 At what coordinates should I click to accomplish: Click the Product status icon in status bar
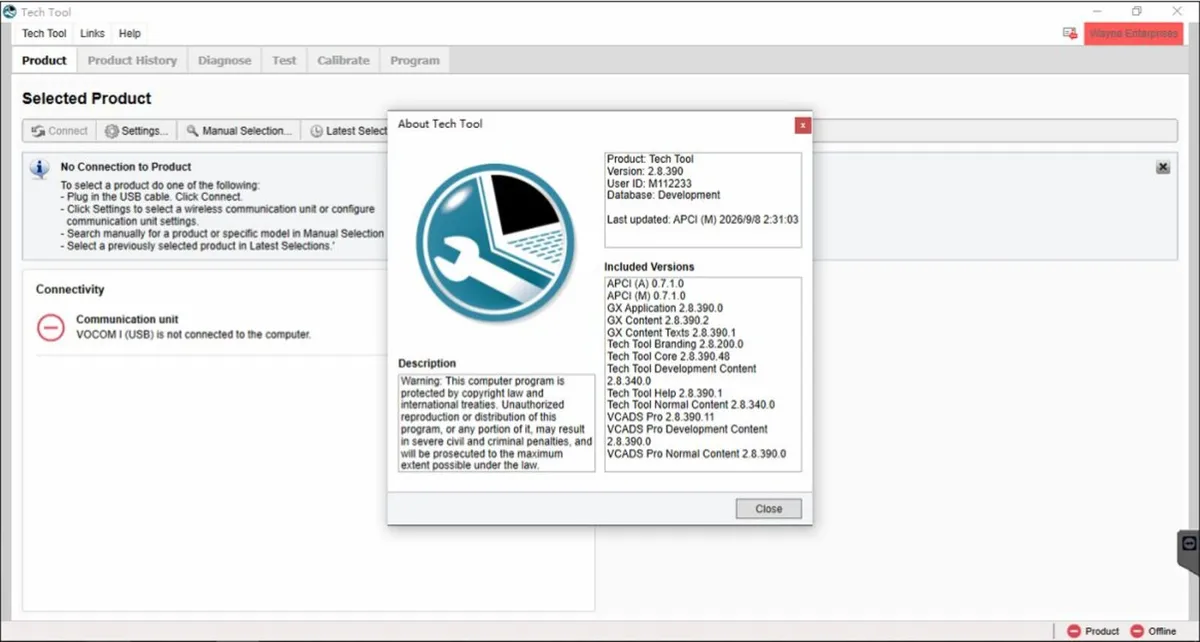click(1074, 631)
